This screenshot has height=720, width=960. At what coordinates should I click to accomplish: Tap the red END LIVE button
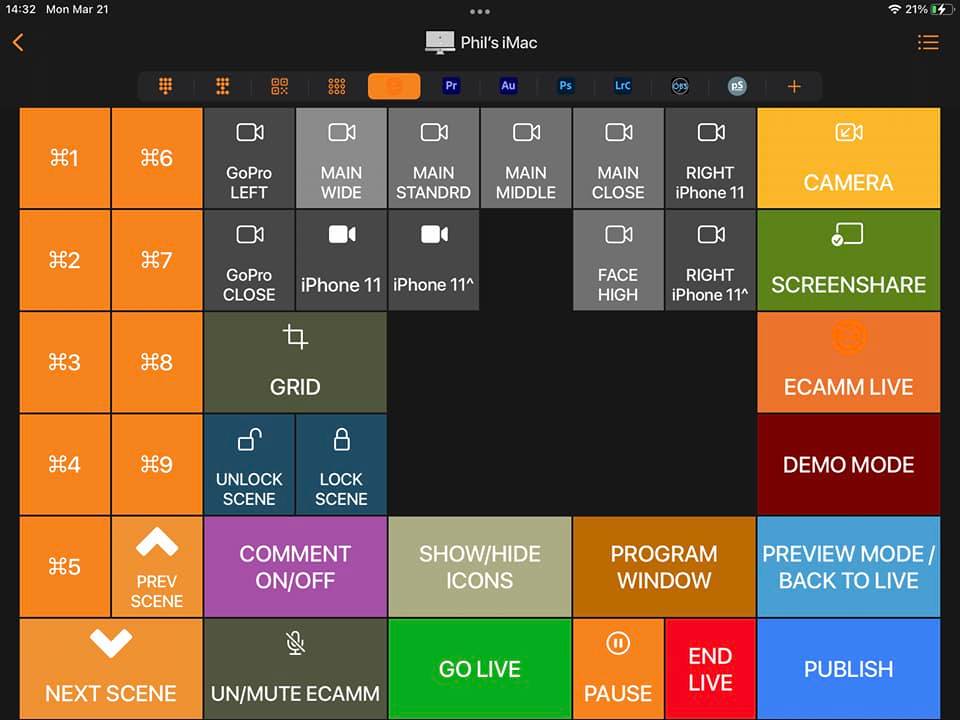pyautogui.click(x=710, y=669)
